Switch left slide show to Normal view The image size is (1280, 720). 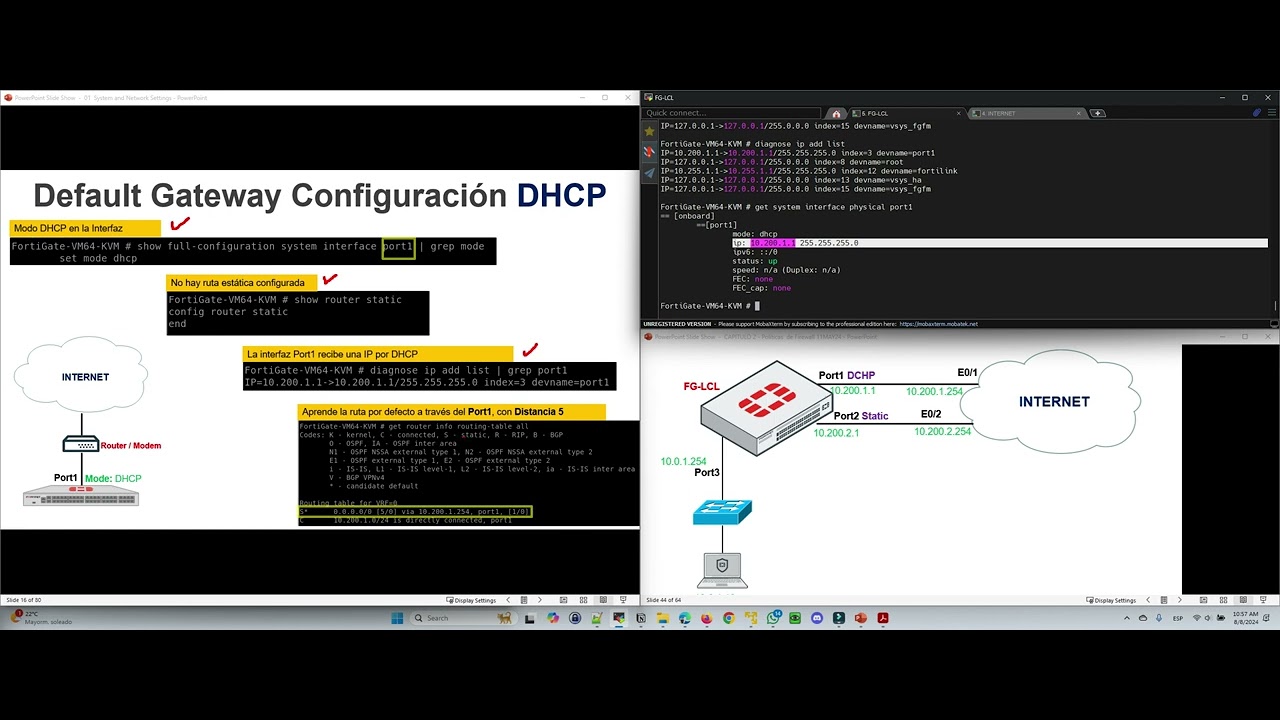point(563,600)
